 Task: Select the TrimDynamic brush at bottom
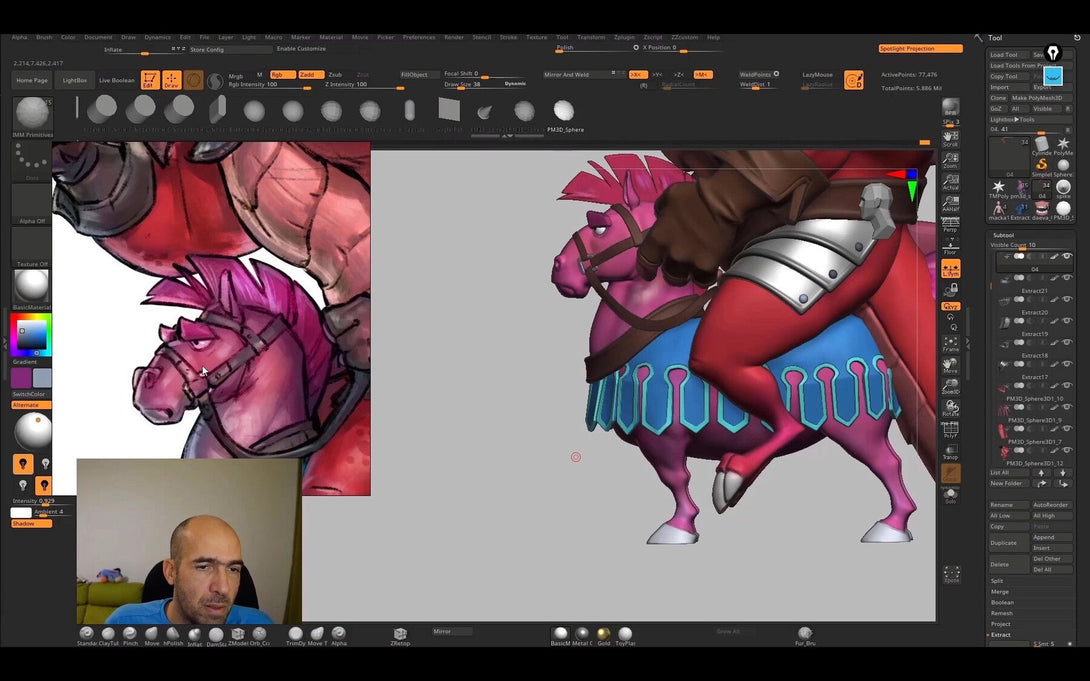point(295,636)
